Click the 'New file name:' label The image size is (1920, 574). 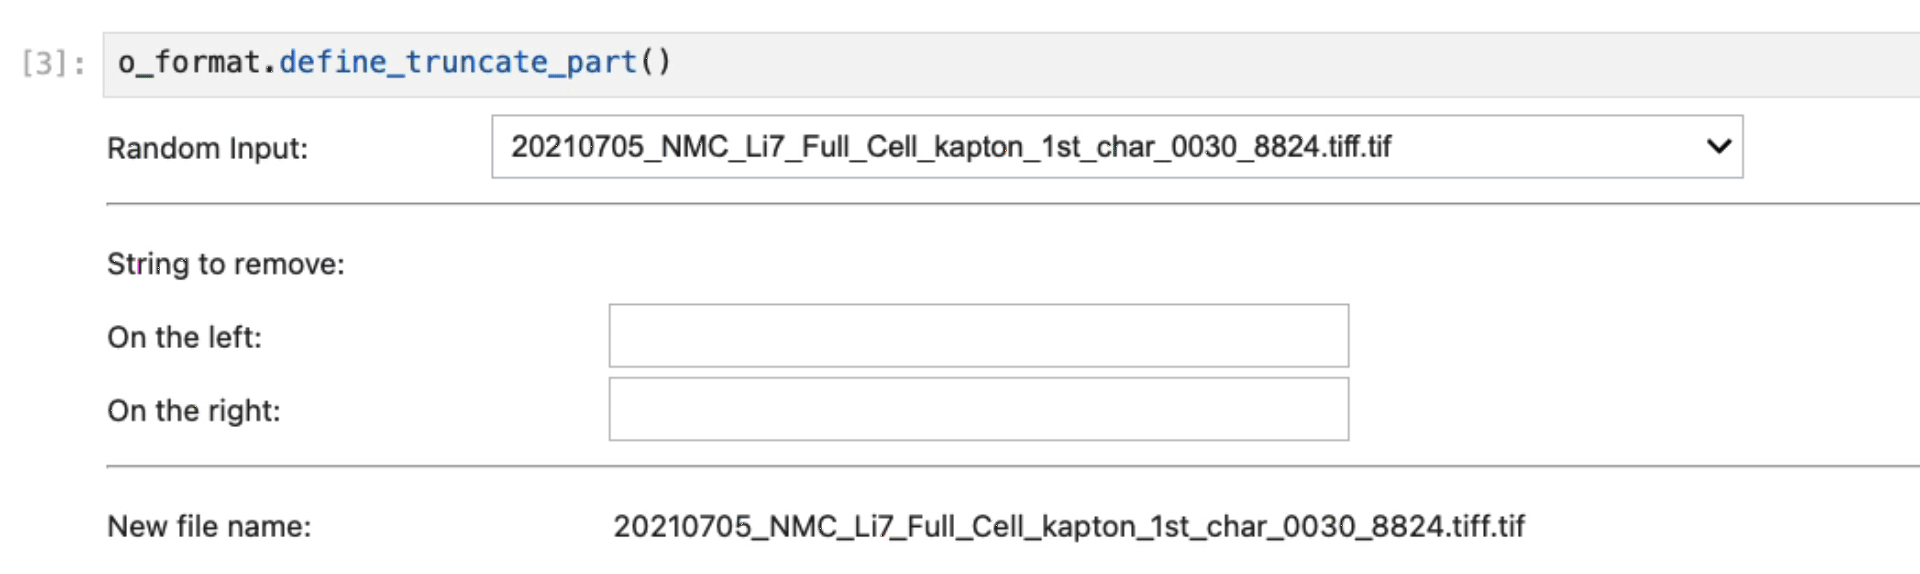pos(209,527)
